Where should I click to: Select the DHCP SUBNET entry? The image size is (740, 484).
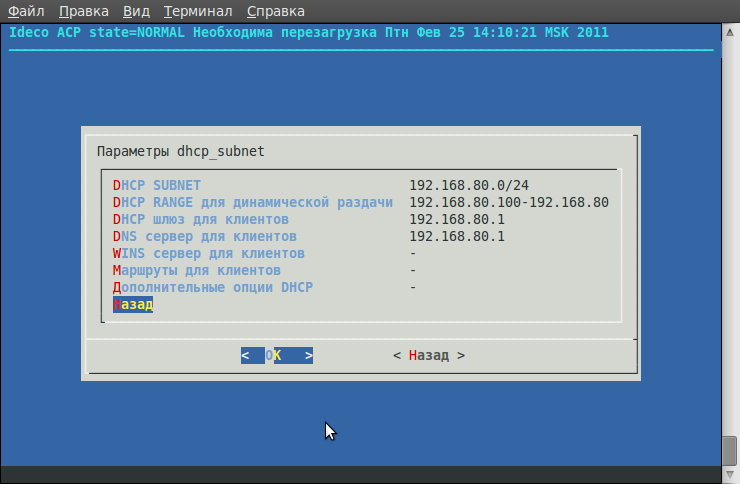tap(157, 185)
